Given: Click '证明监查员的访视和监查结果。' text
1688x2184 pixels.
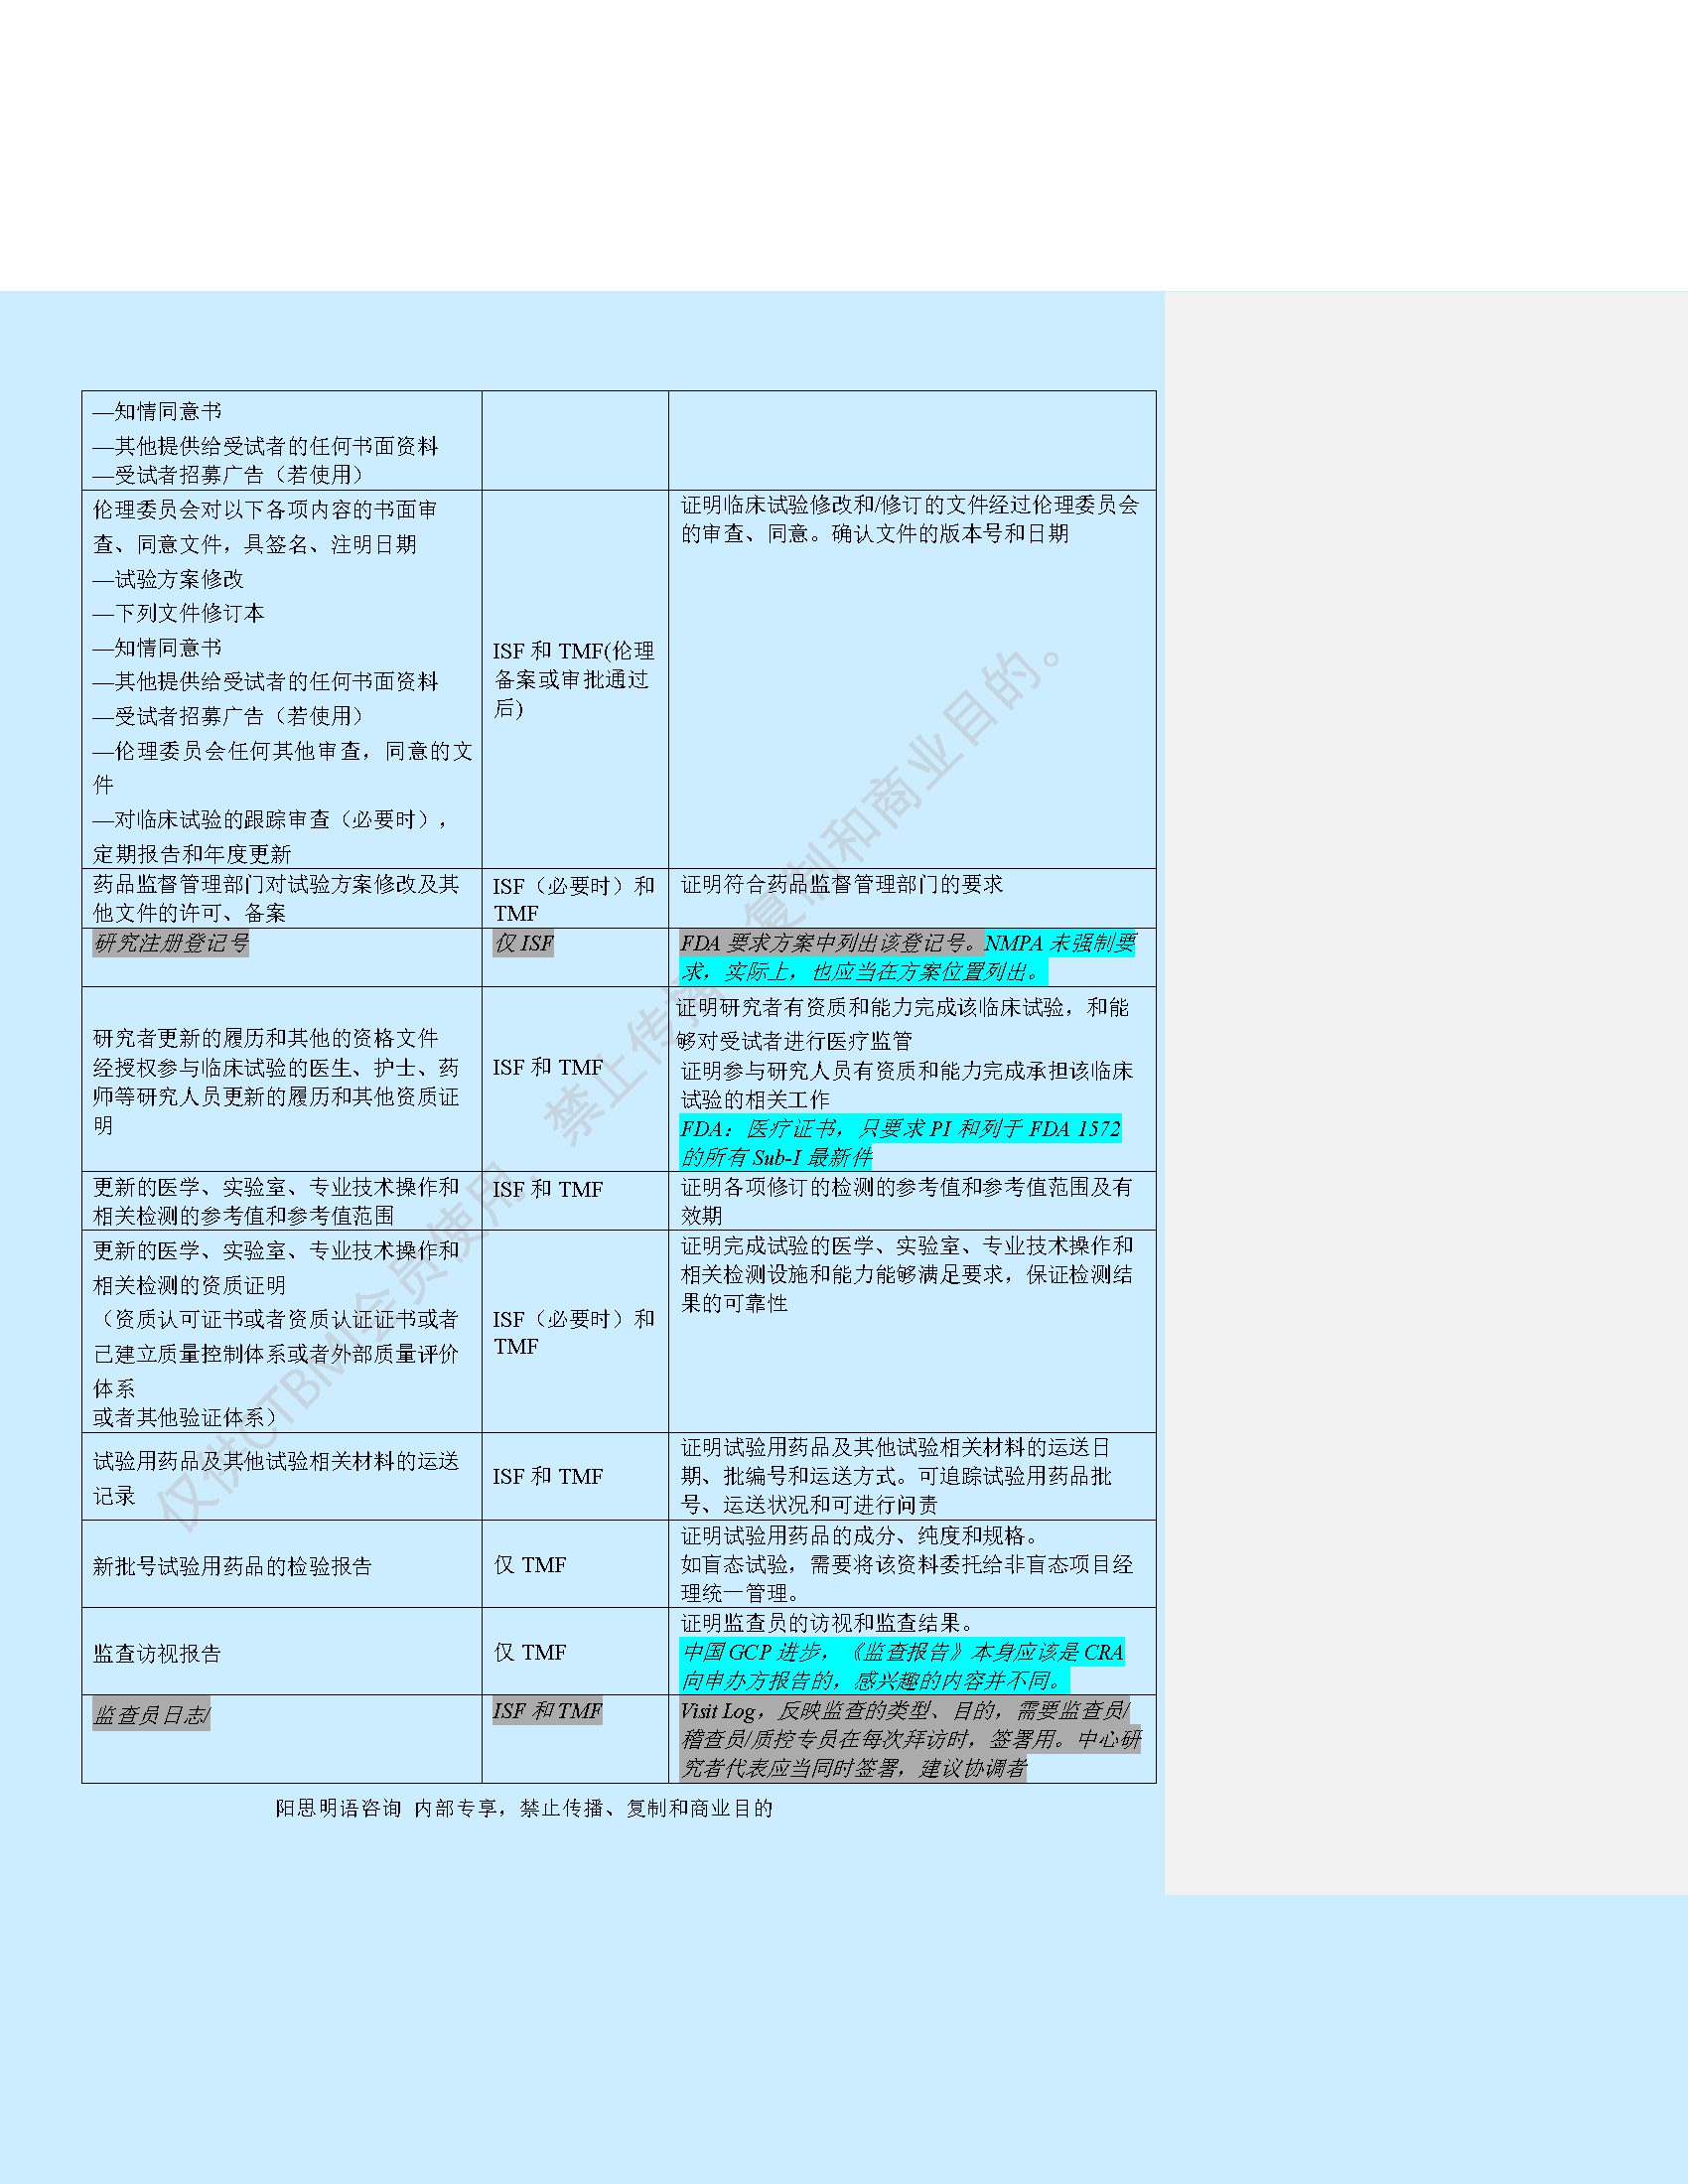Looking at the screenshot, I should click(x=829, y=1623).
